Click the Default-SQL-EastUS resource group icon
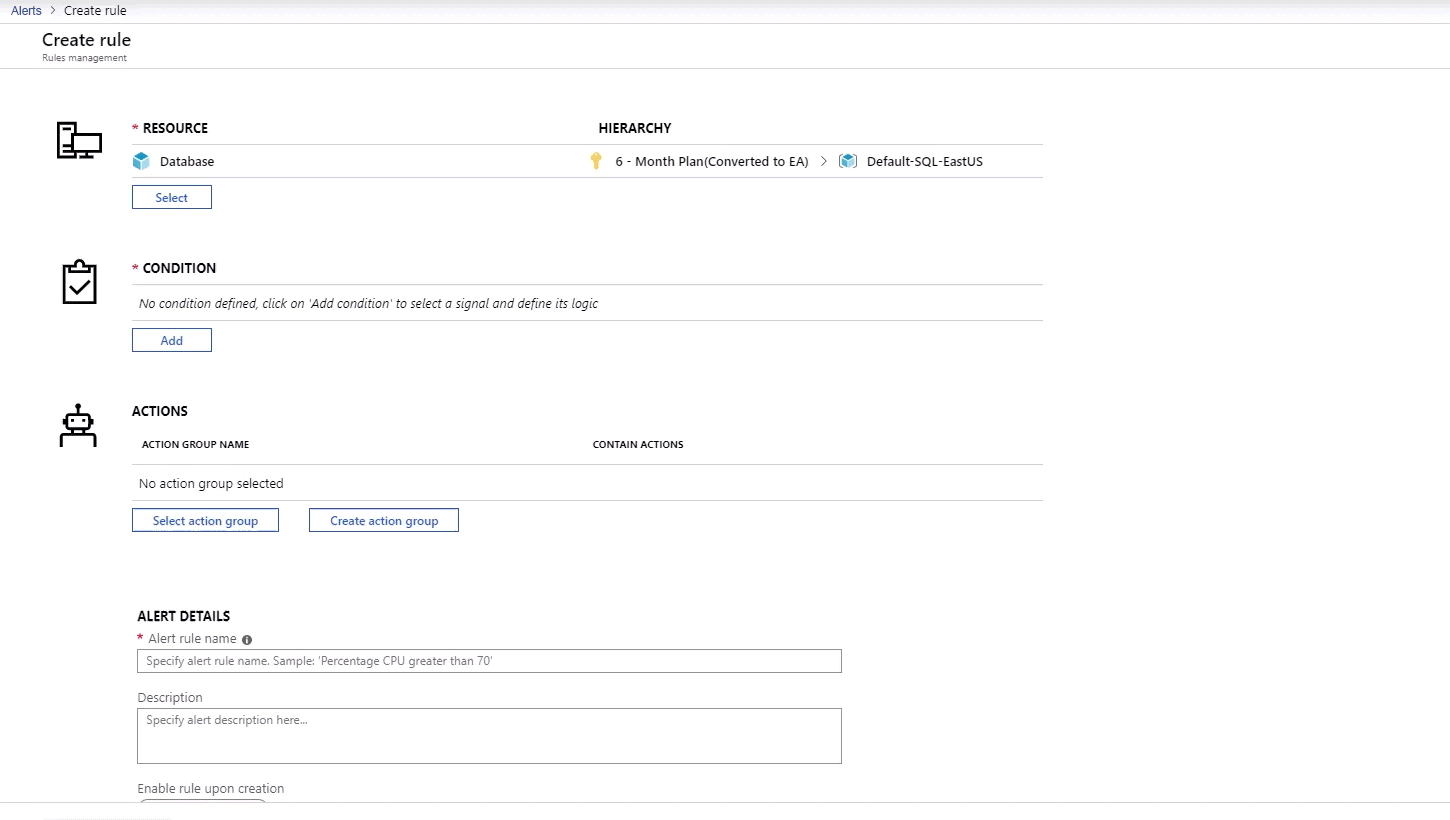 (848, 161)
